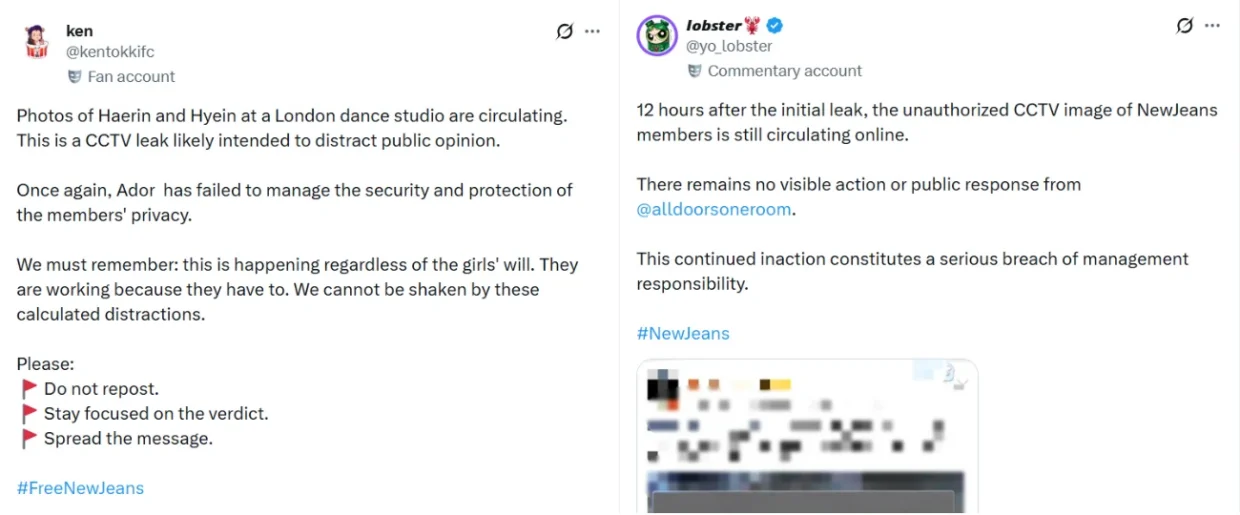Screen dimensions: 1240x515
Task: Open the #NewJeans hashtag
Action: [x=683, y=333]
